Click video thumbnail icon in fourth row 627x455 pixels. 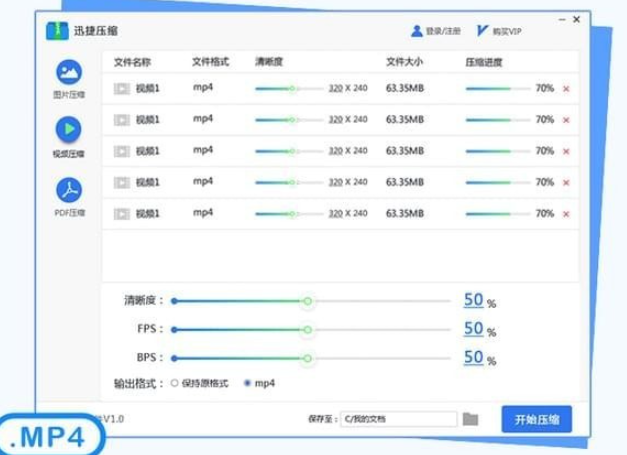click(x=122, y=182)
